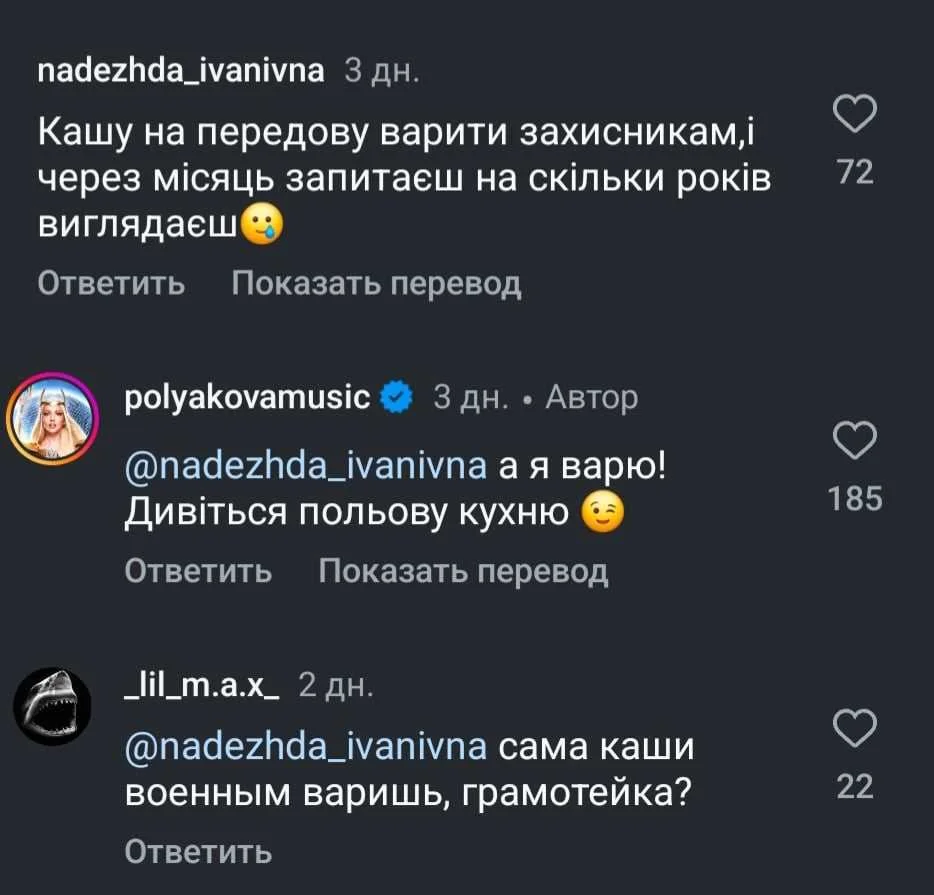Click Ответить under _lil_m.a.x_'s comment
This screenshot has height=895, width=934.
[x=198, y=851]
